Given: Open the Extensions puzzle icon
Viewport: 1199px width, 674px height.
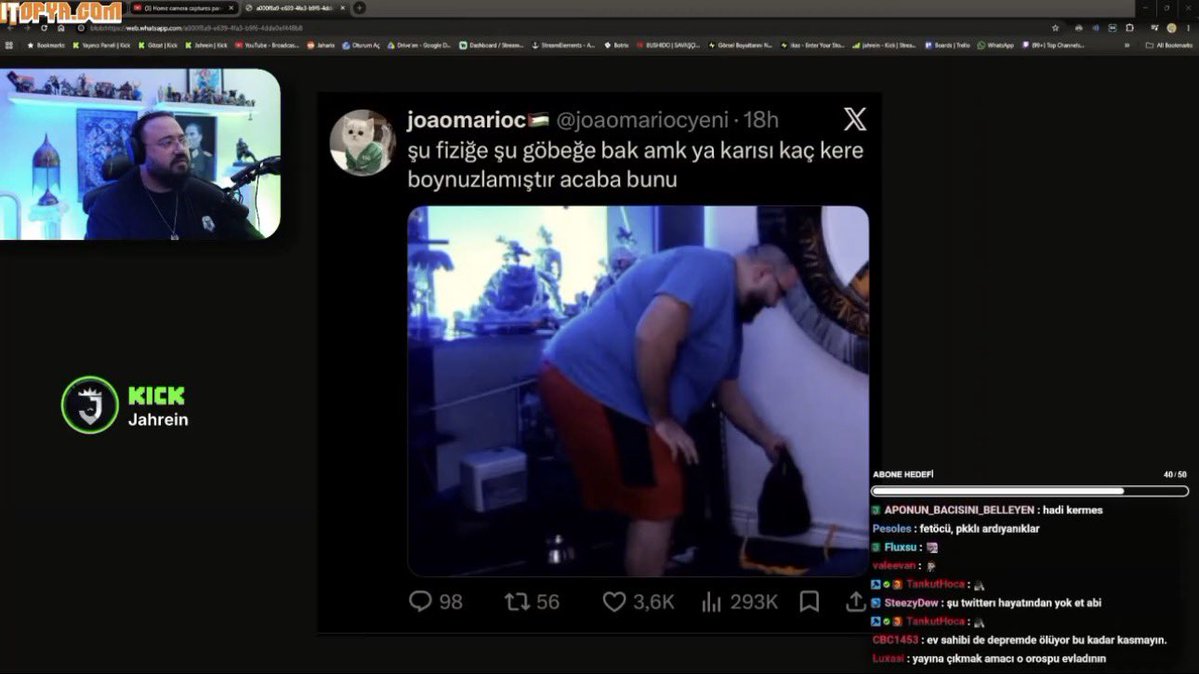Looking at the screenshot, I should point(1130,28).
